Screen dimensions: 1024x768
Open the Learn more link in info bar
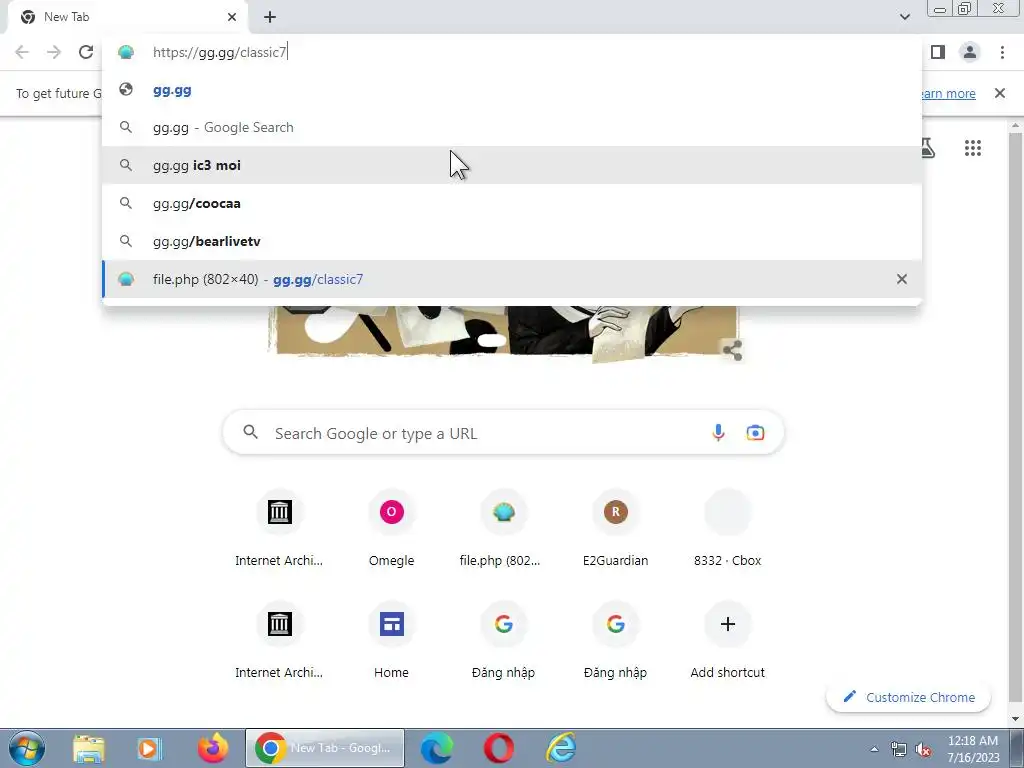tap(947, 93)
